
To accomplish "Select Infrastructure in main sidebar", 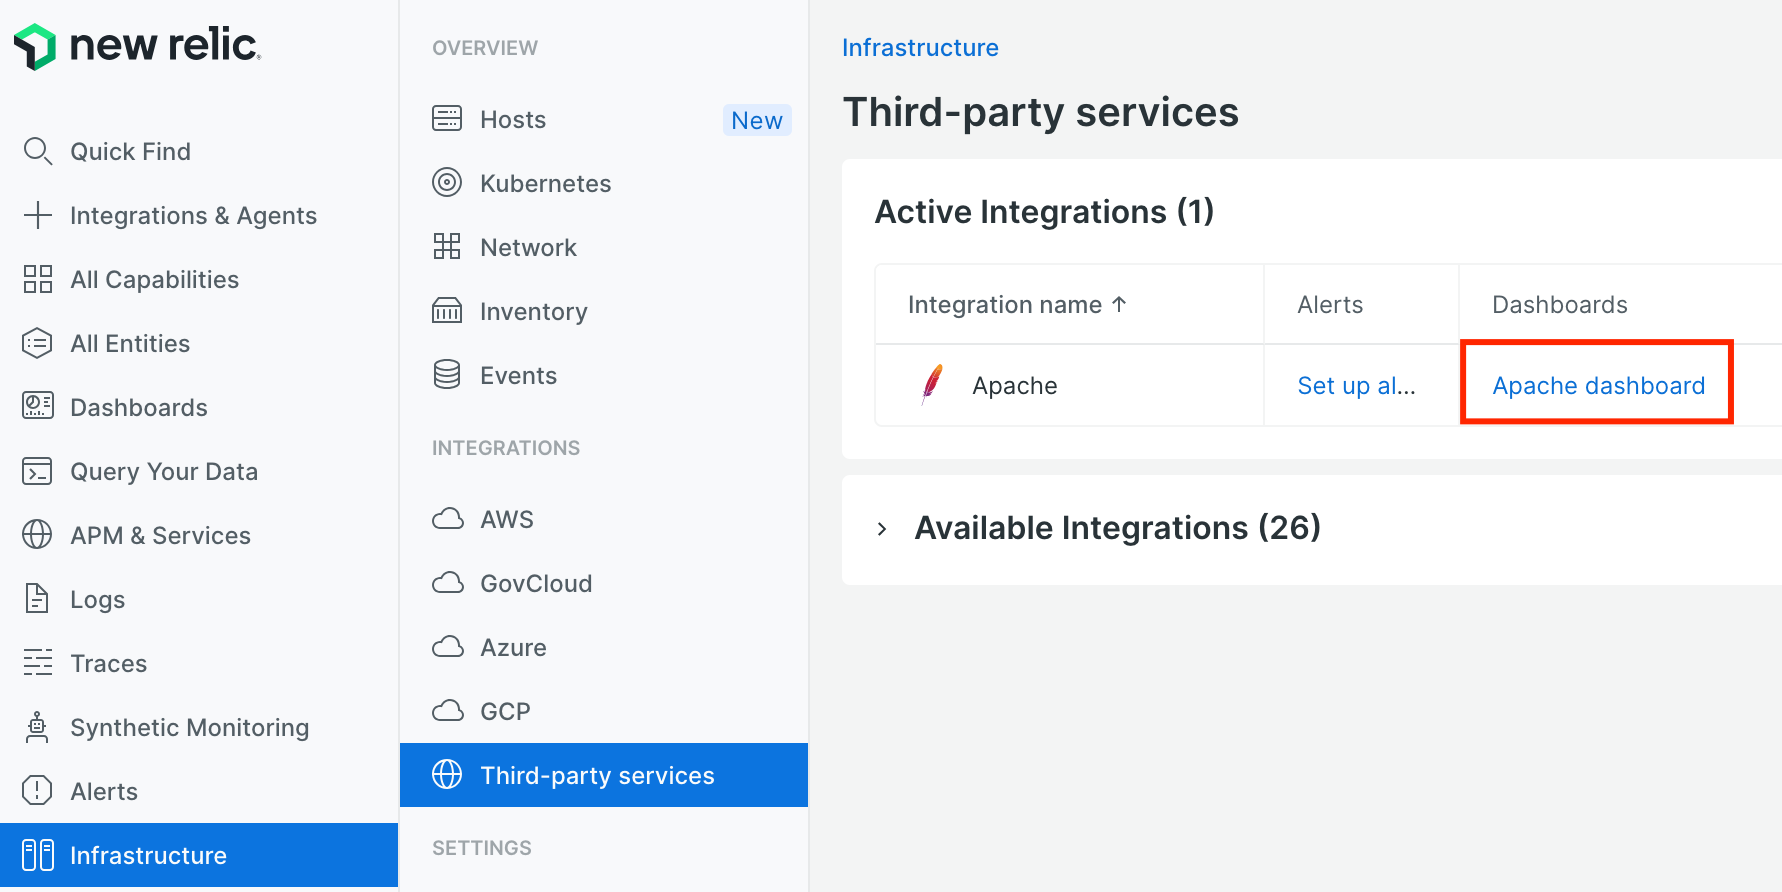I will coord(200,855).
